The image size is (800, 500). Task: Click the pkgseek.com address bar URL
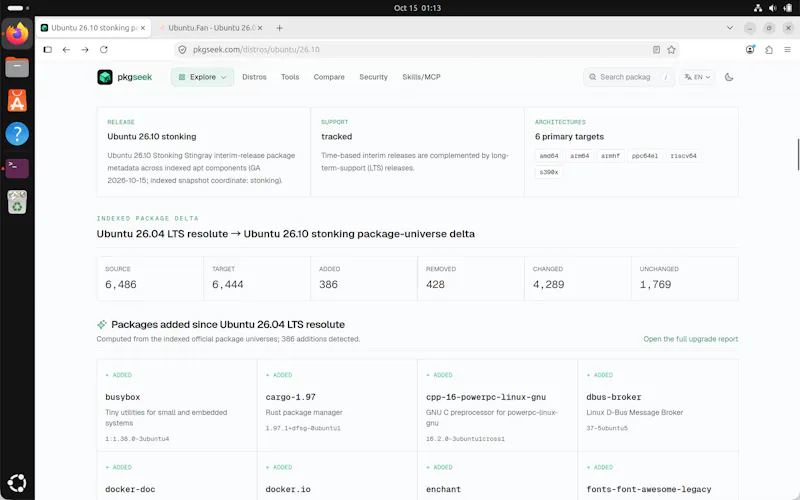pos(256,49)
